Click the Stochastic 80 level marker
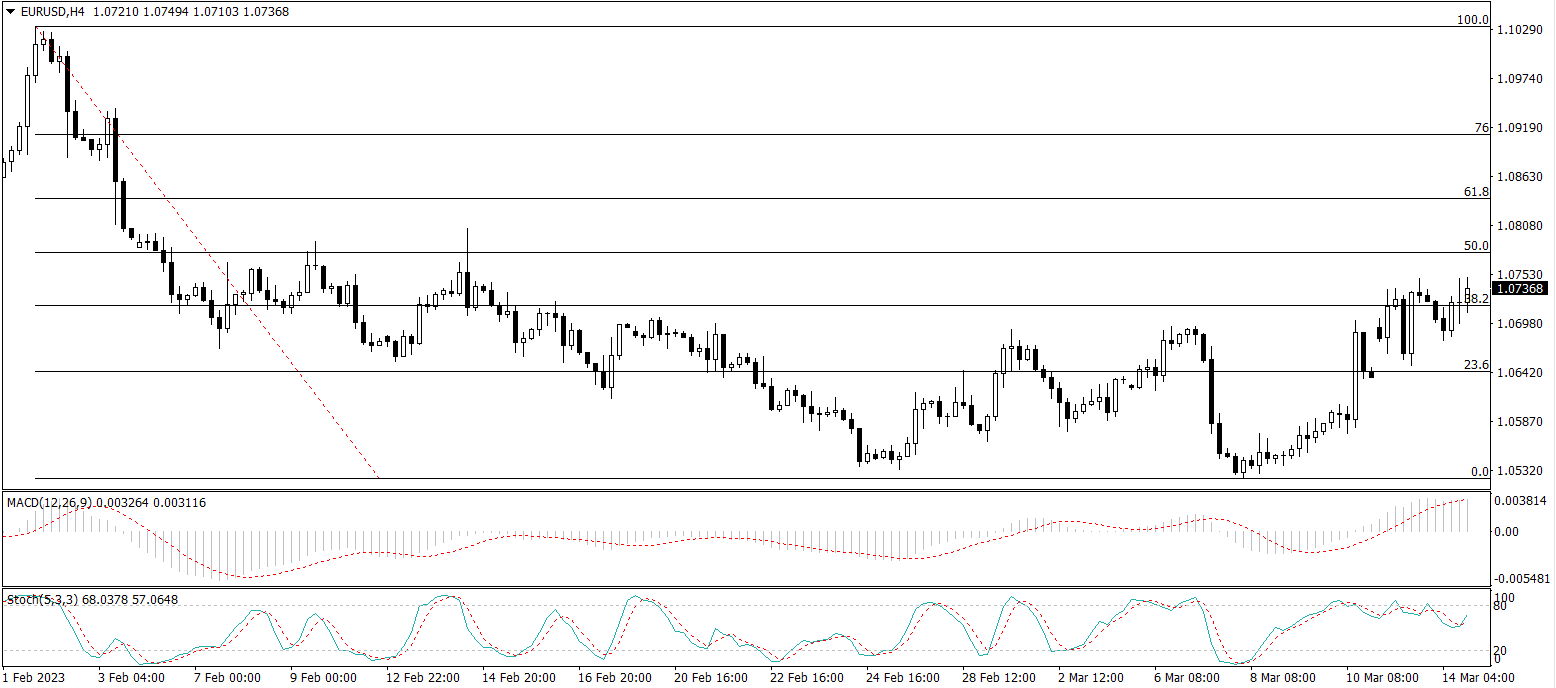The width and height of the screenshot is (1556, 688). [1500, 605]
